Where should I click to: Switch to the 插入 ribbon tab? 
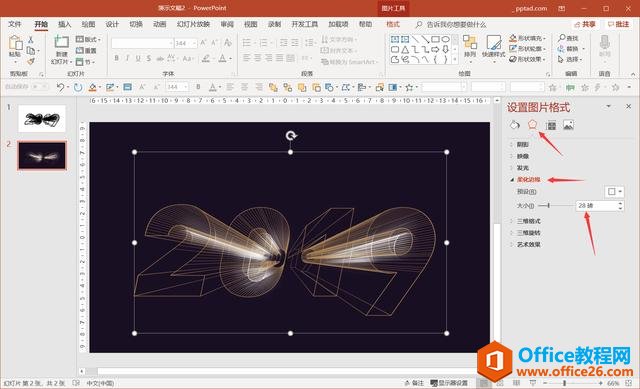(64, 24)
